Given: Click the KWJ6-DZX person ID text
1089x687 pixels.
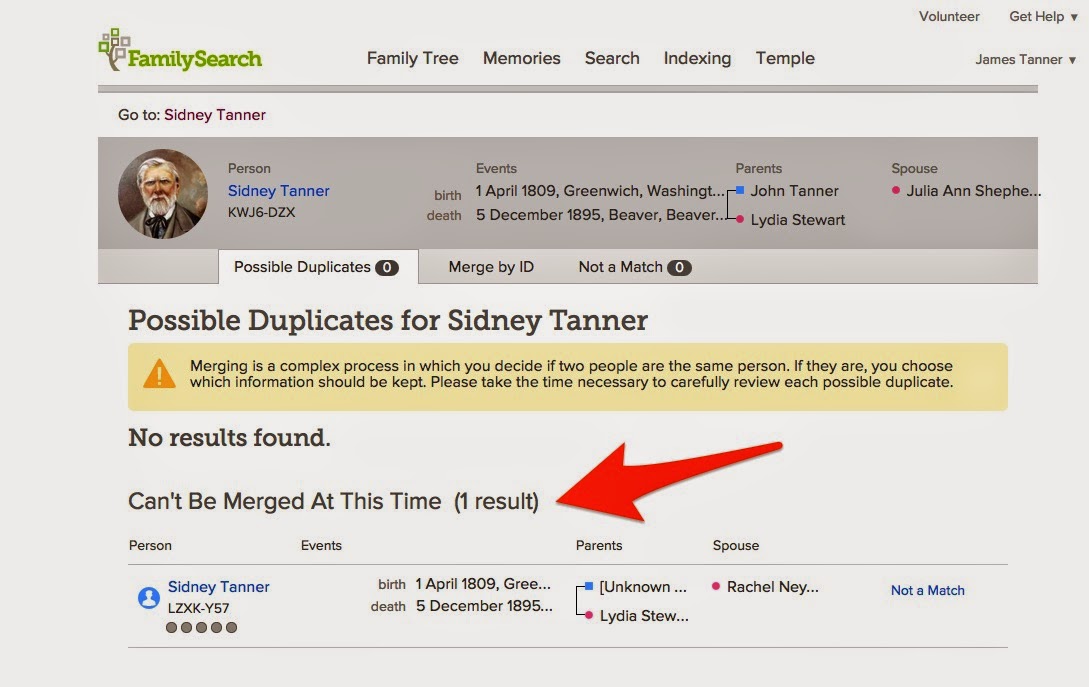Looking at the screenshot, I should click(x=262, y=212).
